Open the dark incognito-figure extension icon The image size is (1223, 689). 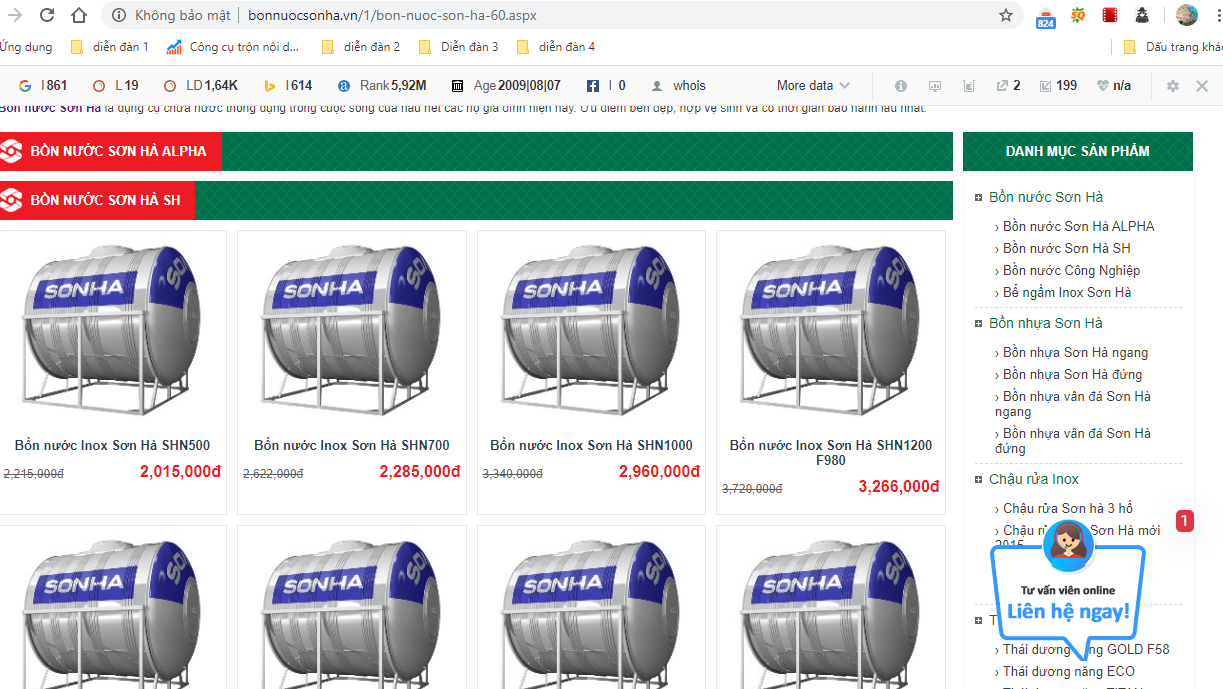1141,15
